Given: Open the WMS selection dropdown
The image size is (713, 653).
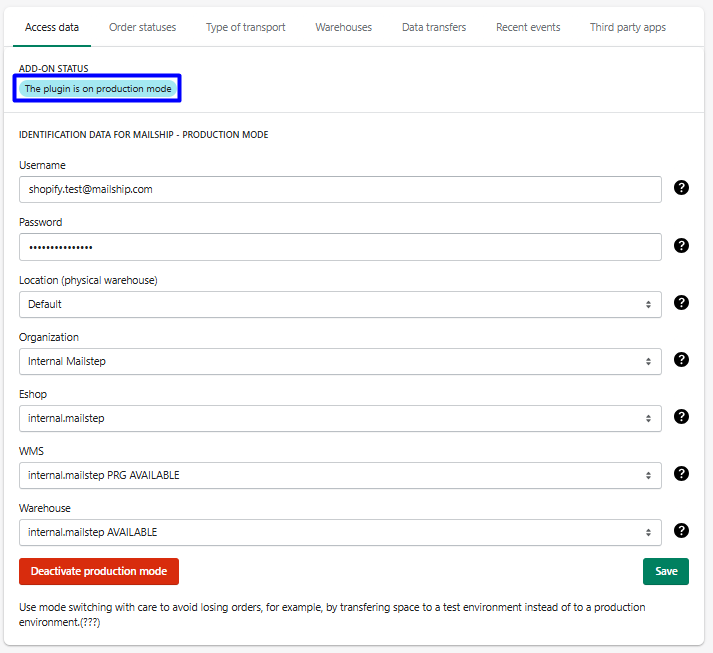Looking at the screenshot, I should point(340,475).
